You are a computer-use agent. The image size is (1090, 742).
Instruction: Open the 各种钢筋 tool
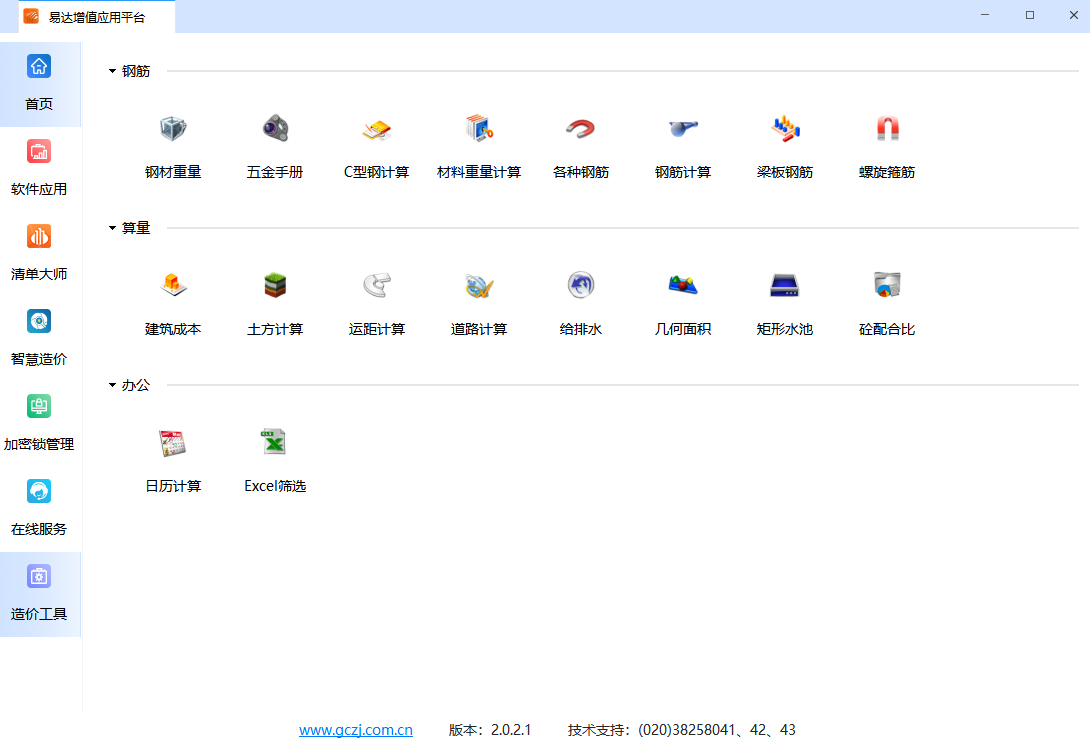click(580, 146)
